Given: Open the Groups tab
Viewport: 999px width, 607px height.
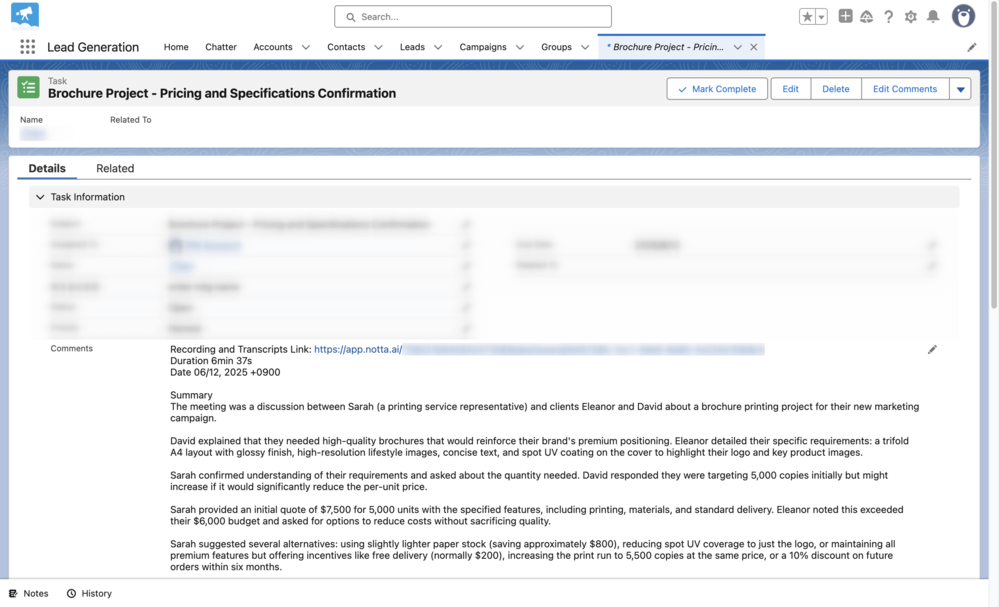Looking at the screenshot, I should (x=556, y=47).
